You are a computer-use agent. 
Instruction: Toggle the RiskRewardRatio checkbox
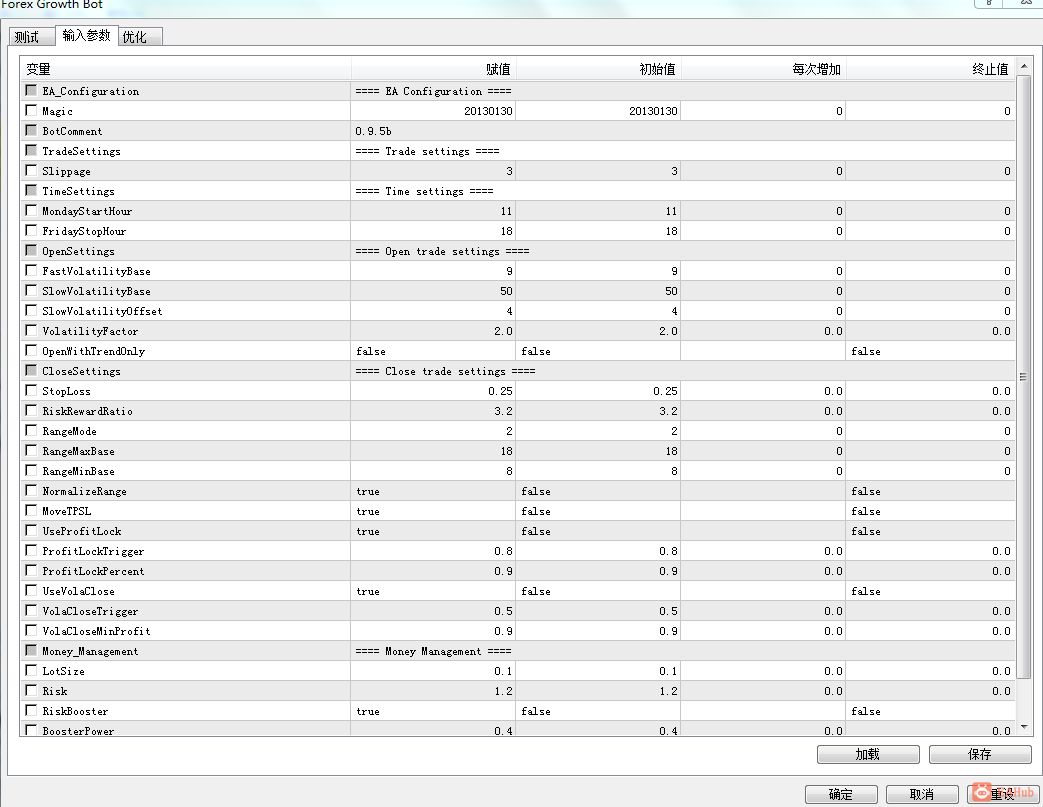pos(31,410)
